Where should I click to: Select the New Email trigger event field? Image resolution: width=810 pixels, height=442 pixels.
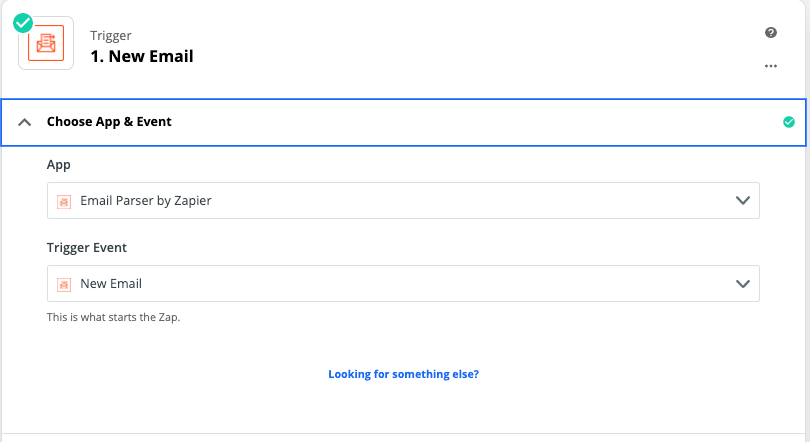403,283
